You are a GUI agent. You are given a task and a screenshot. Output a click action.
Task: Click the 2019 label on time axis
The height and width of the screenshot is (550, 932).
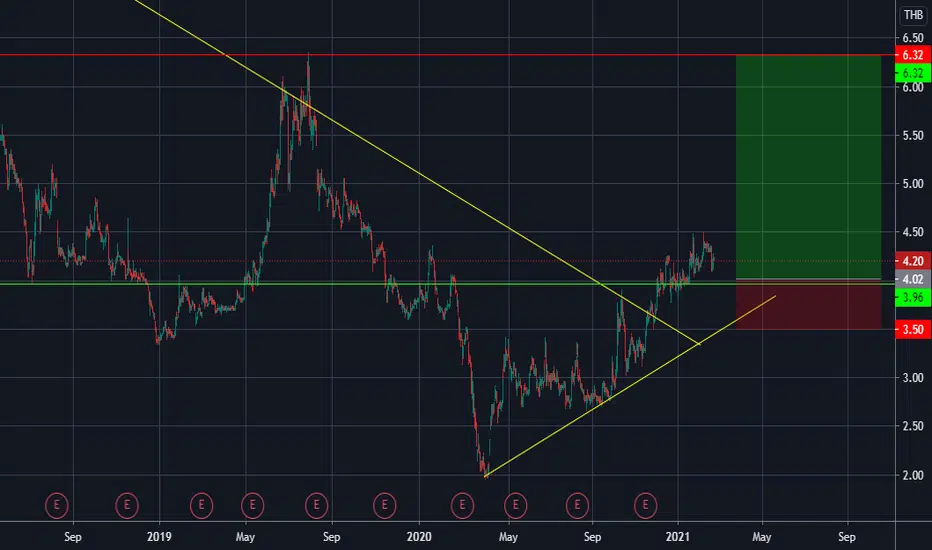pyautogui.click(x=159, y=537)
